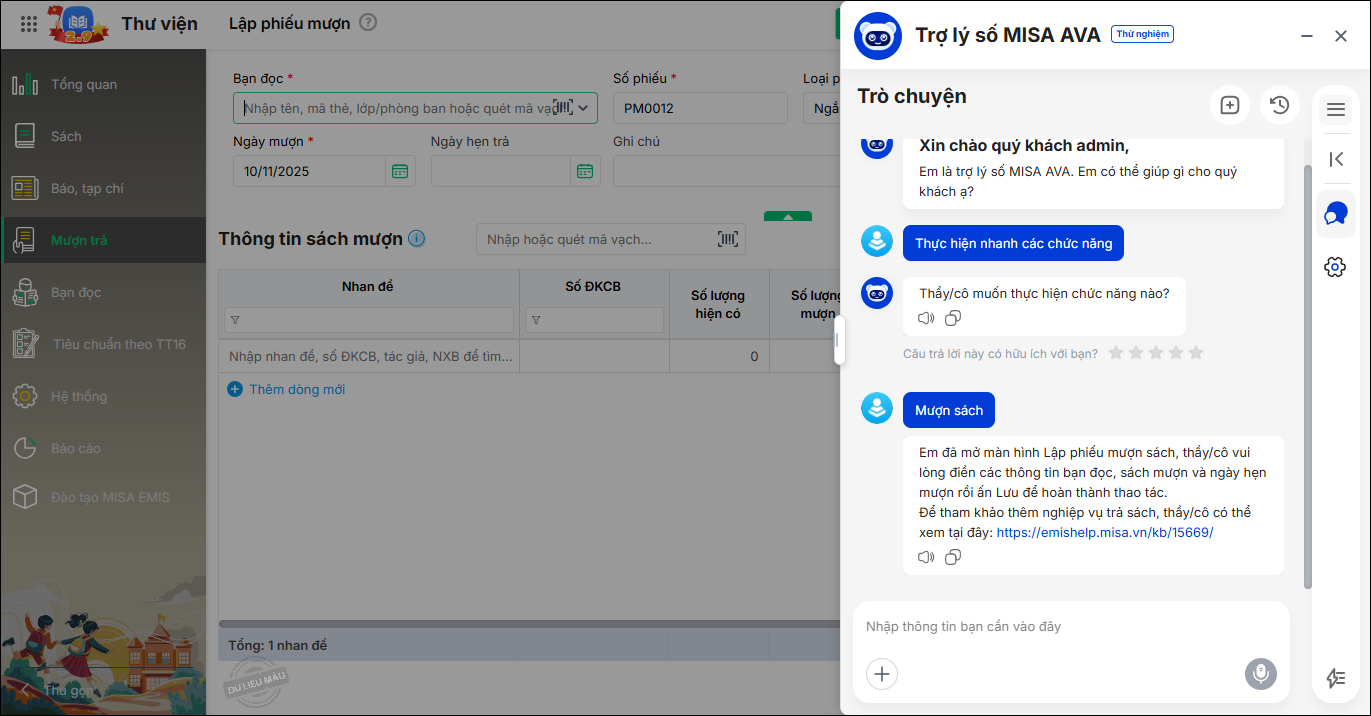This screenshot has height=716, width=1371.
Task: Copy the Lập phiếu mượn reply
Action: 953,557
